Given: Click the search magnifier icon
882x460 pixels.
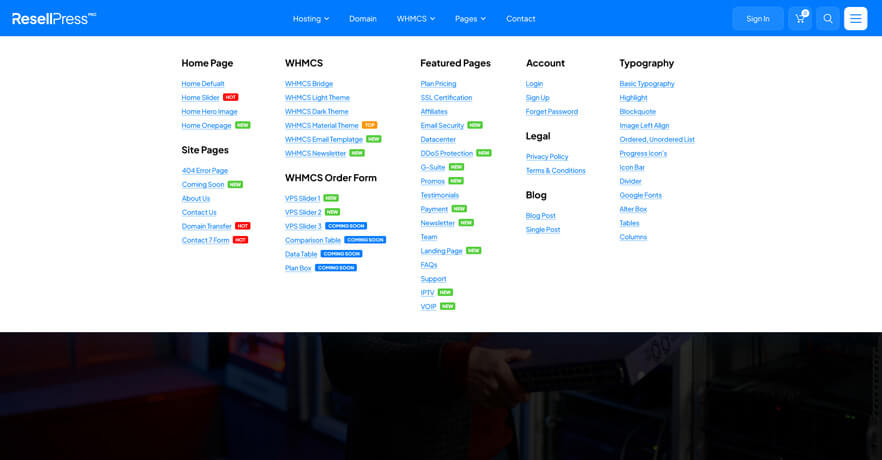Looking at the screenshot, I should click(828, 19).
